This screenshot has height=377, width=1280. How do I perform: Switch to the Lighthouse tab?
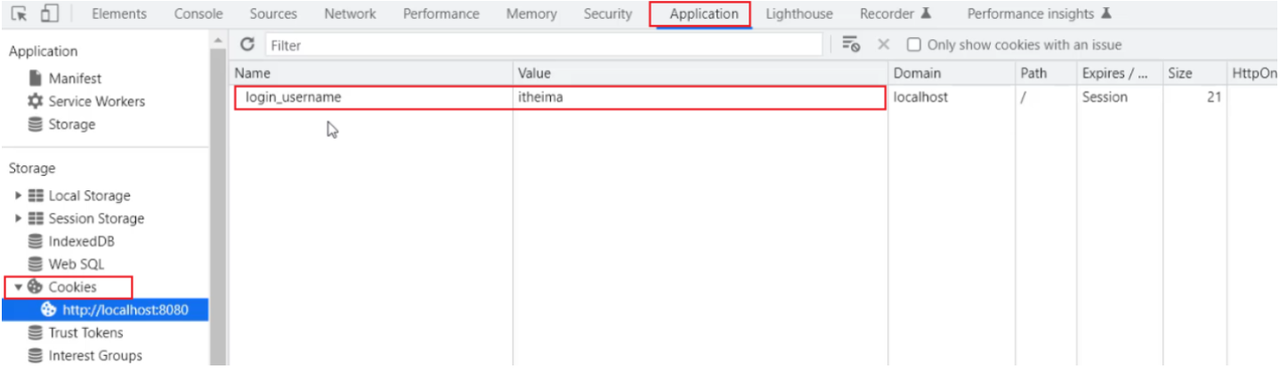coord(799,14)
